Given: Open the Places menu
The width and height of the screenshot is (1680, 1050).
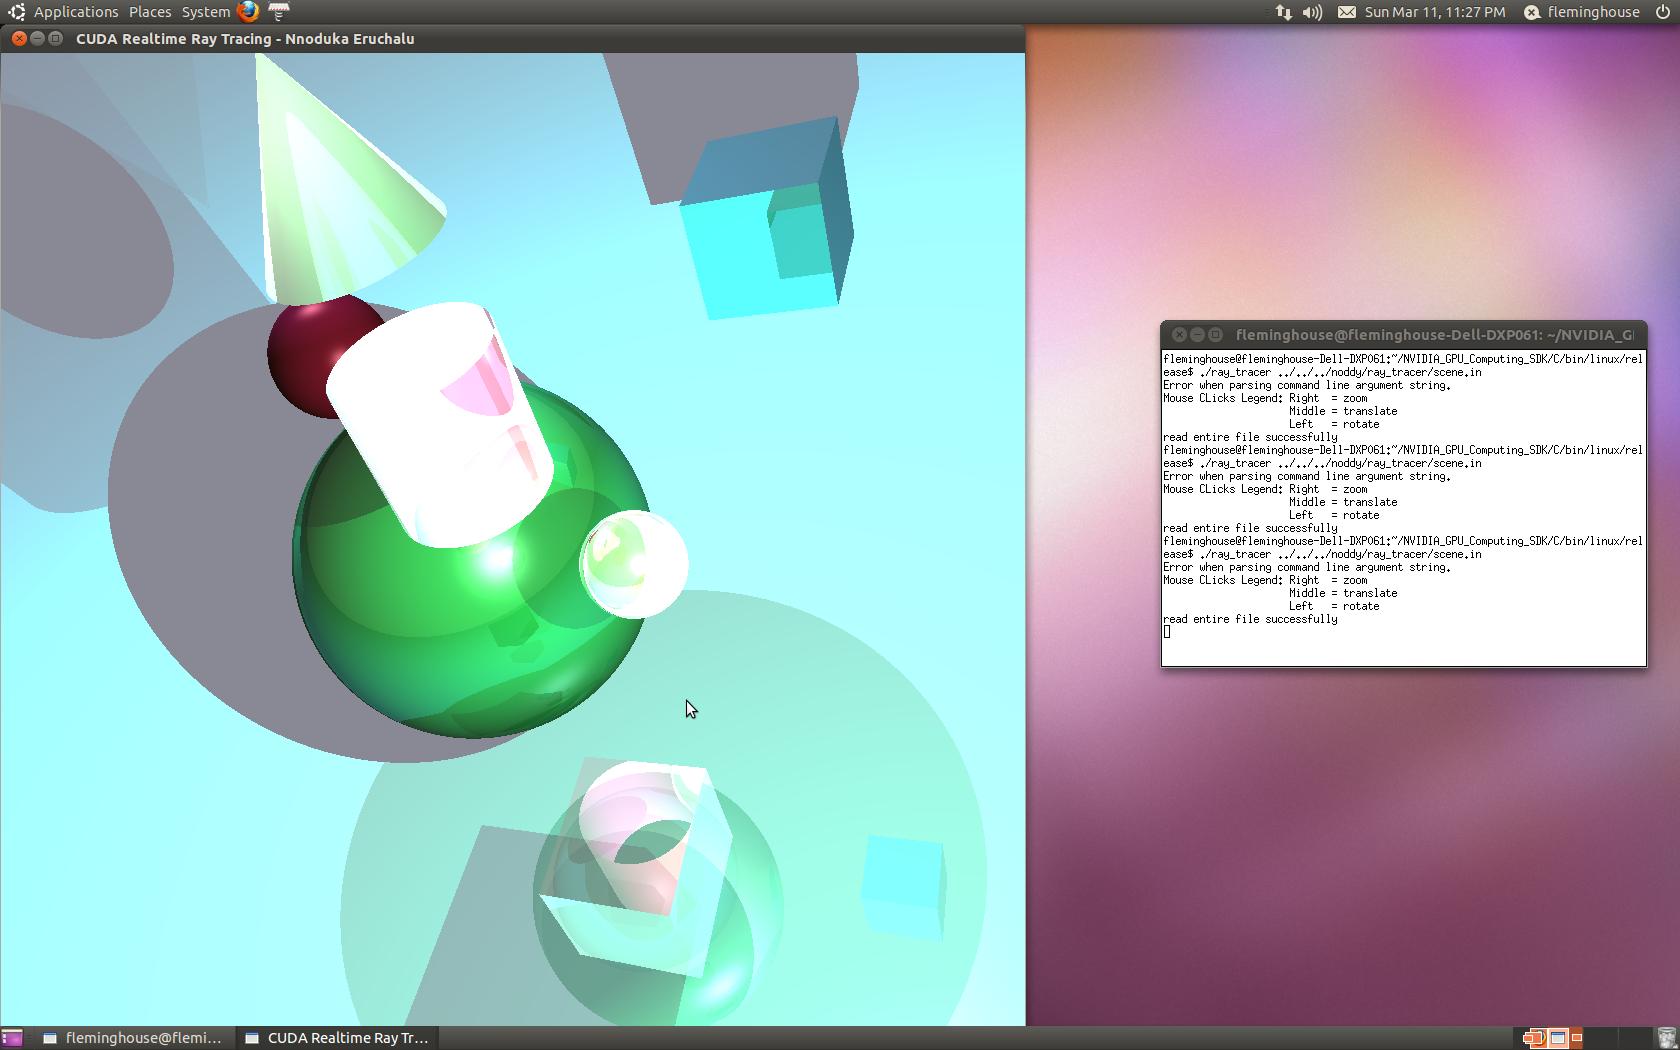Looking at the screenshot, I should pyautogui.click(x=149, y=11).
